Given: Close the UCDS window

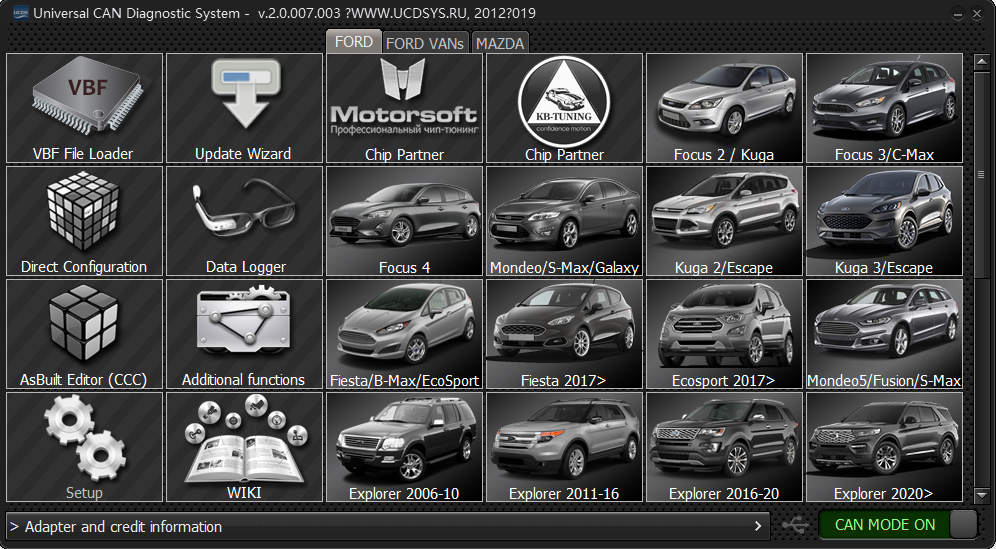Looking at the screenshot, I should point(977,13).
